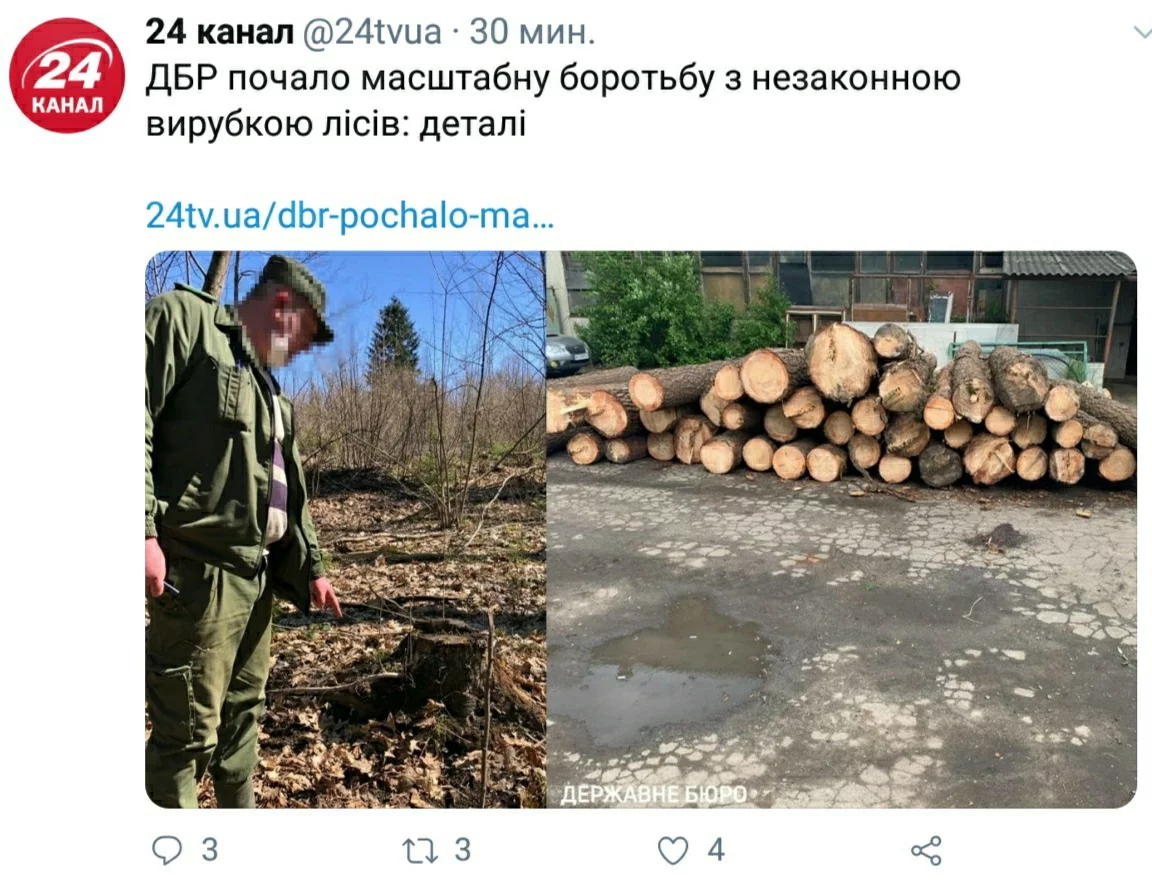Open the share icon under the tweet

pos(926,850)
